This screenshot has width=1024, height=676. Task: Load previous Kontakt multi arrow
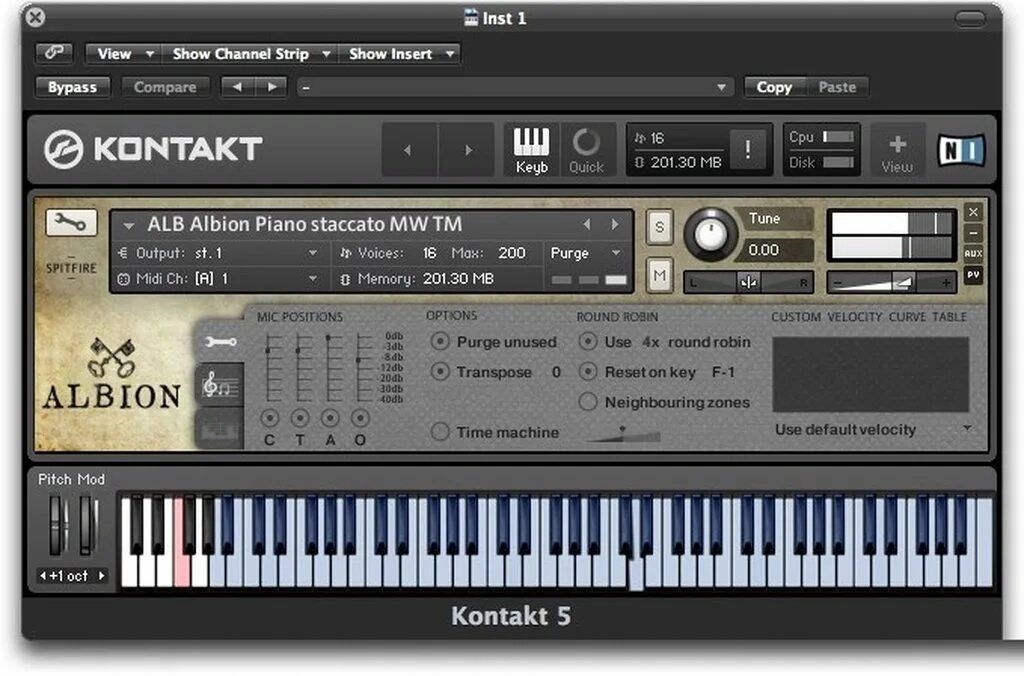[408, 150]
